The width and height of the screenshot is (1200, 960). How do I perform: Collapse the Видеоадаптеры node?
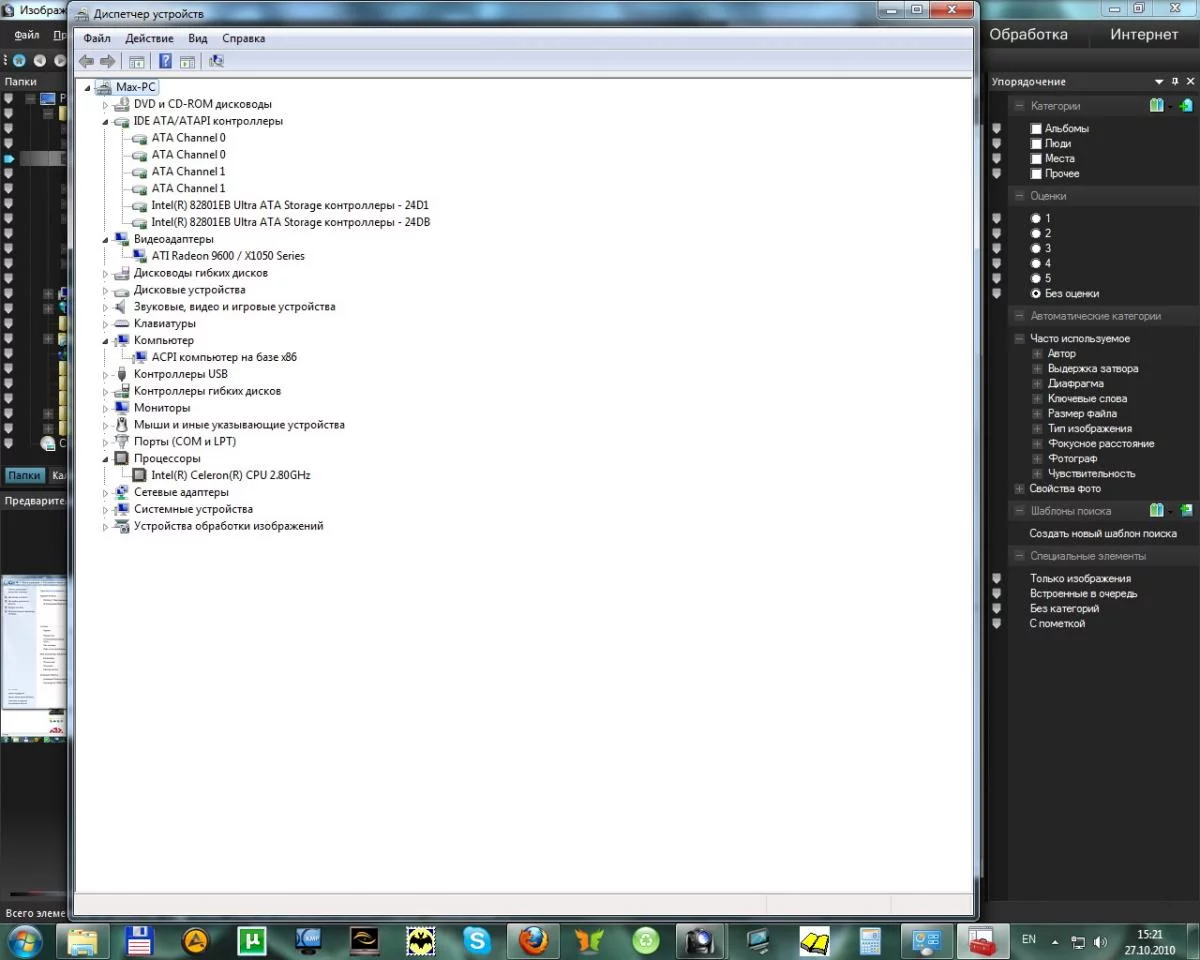pyautogui.click(x=105, y=239)
